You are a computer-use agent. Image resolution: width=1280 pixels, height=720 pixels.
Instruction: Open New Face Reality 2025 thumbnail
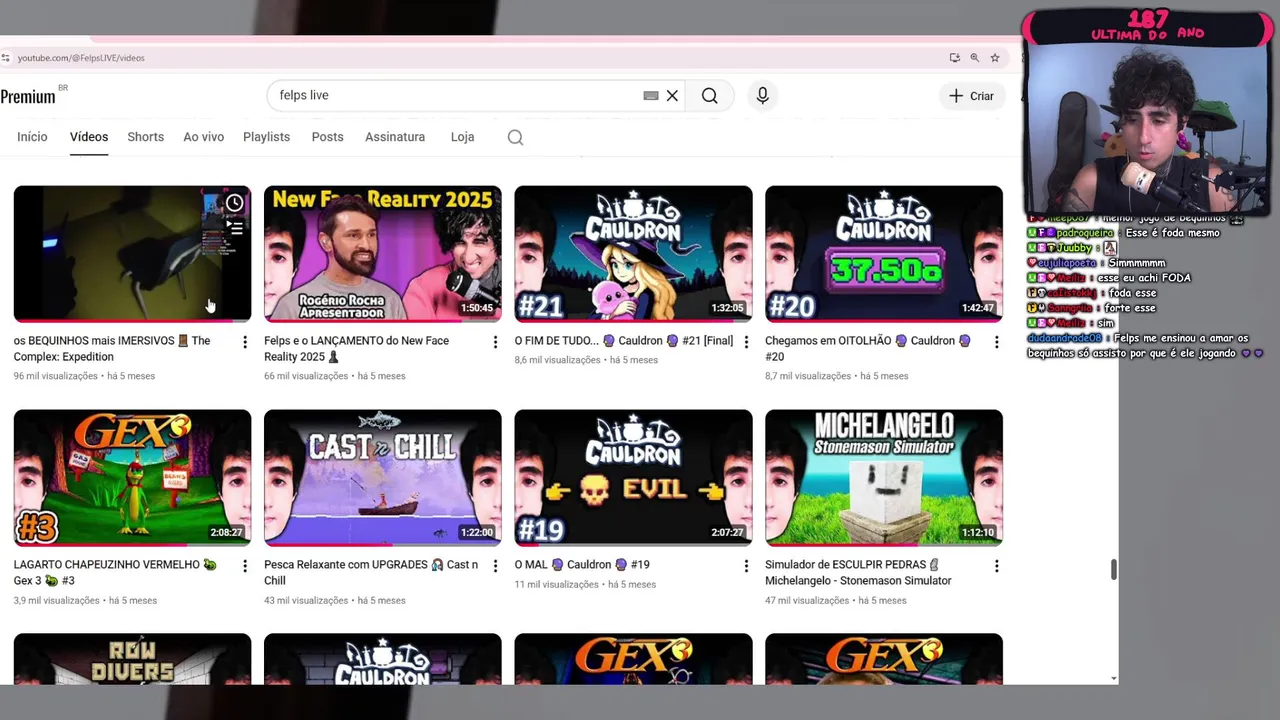tap(383, 254)
